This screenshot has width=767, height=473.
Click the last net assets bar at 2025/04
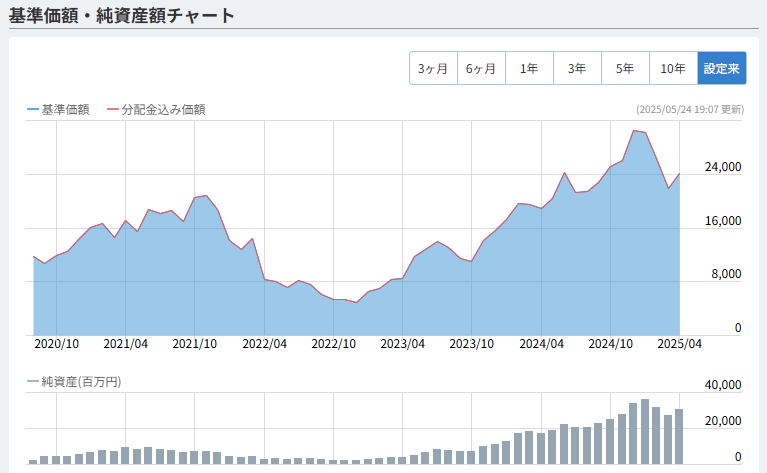(679, 437)
